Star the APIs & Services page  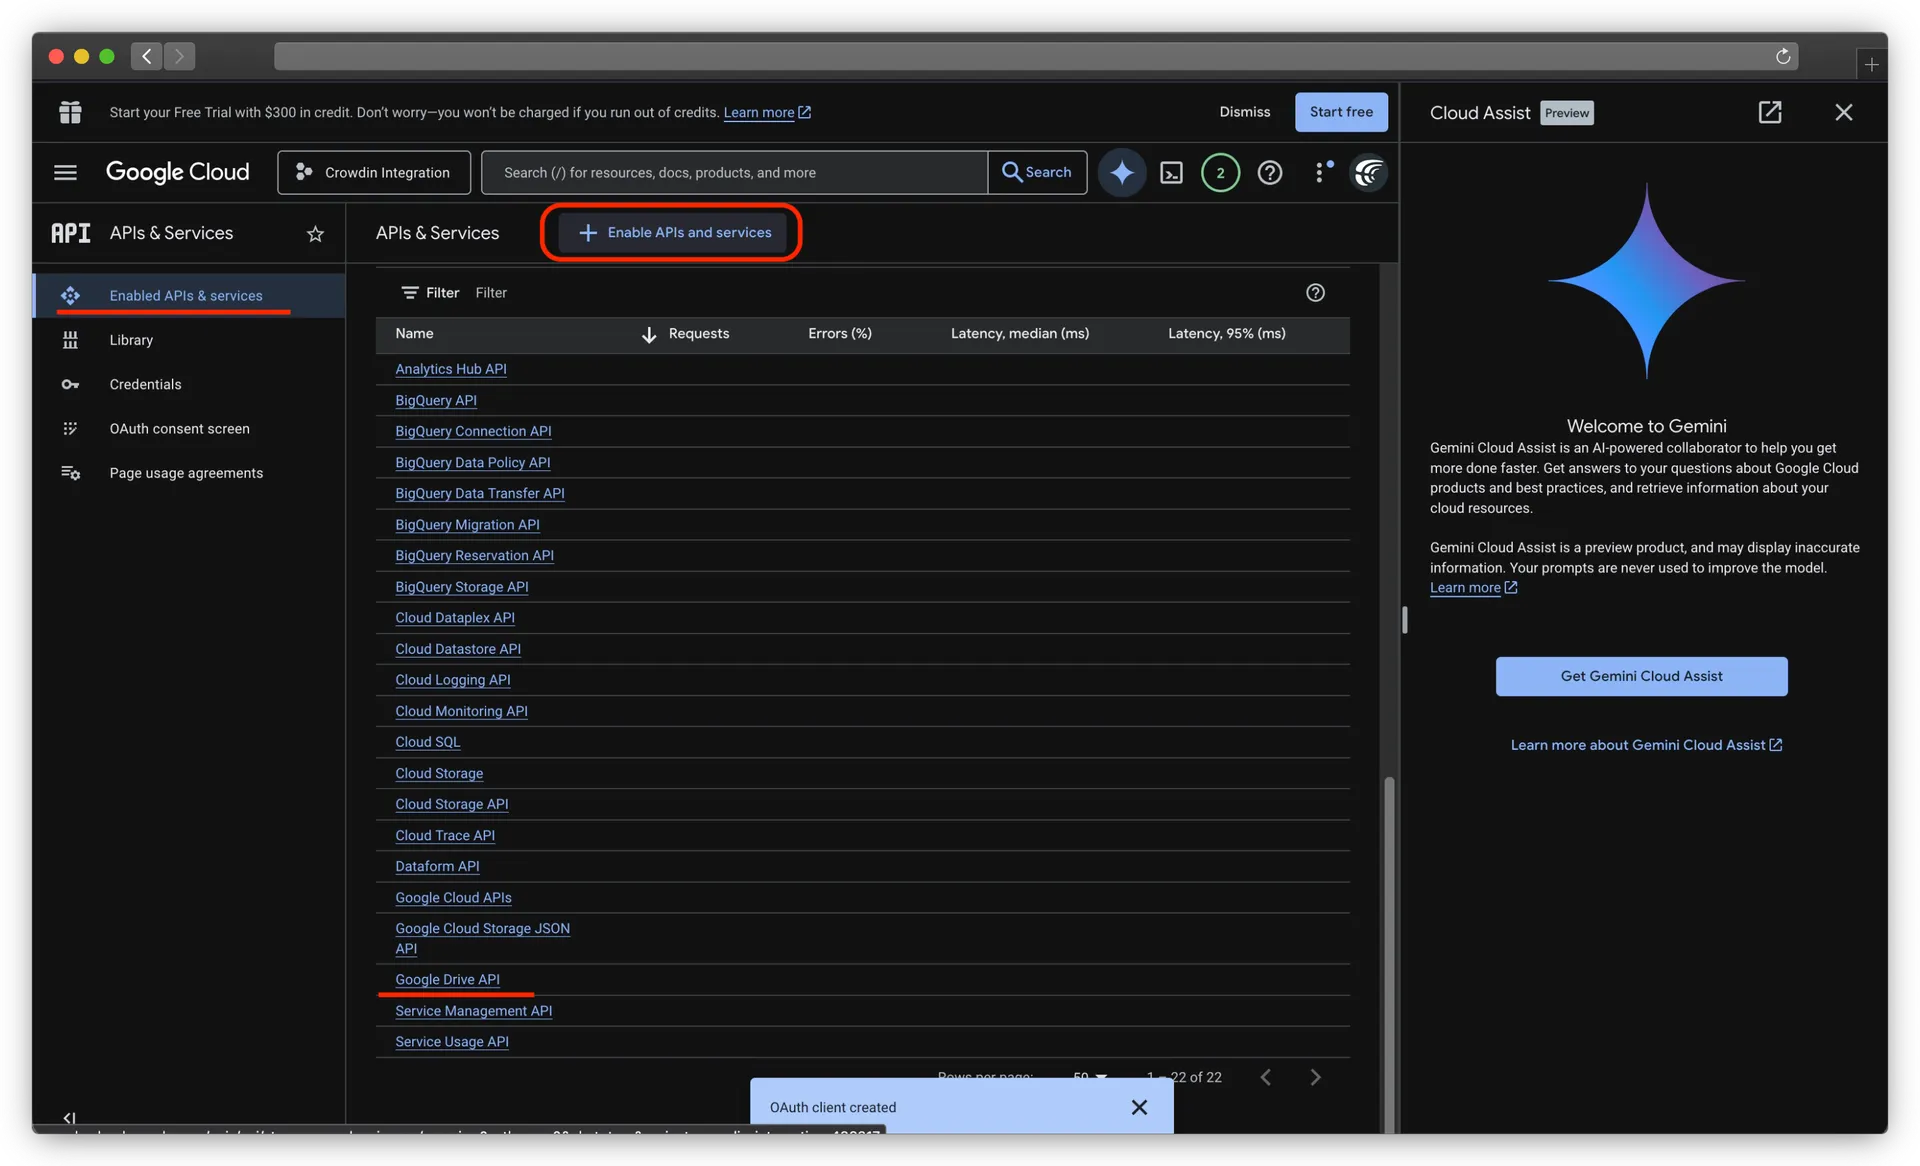pyautogui.click(x=315, y=233)
